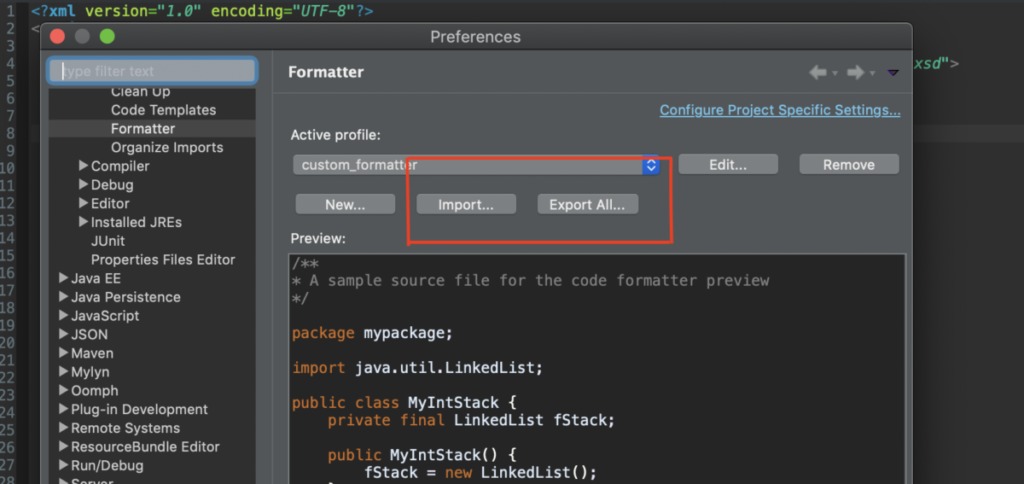Close the Preferences window with the red button
The width and height of the screenshot is (1024, 484).
pos(57,37)
